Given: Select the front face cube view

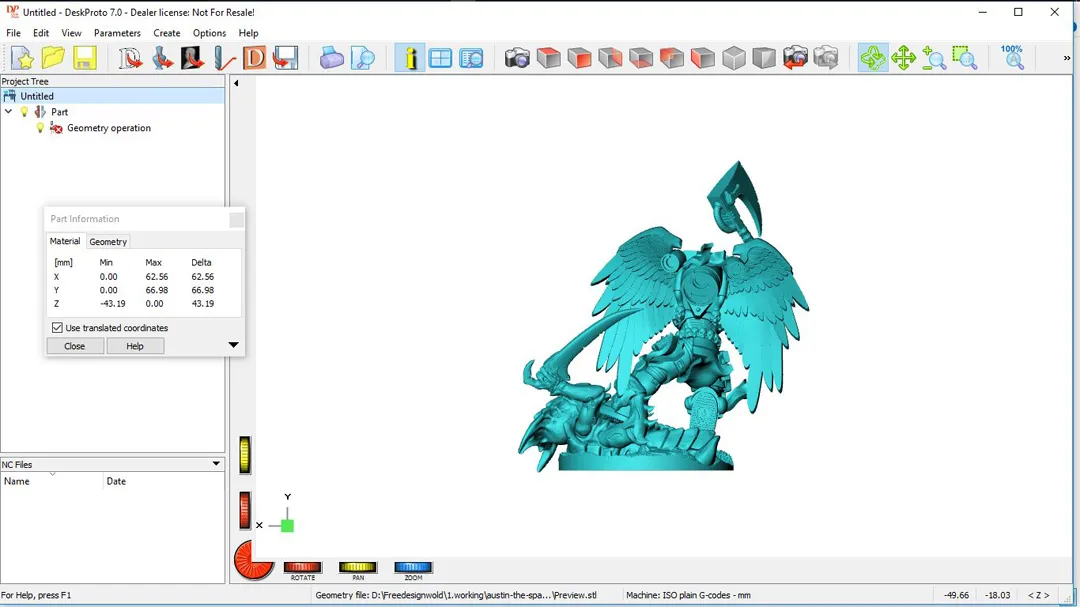Looking at the screenshot, I should tap(579, 58).
